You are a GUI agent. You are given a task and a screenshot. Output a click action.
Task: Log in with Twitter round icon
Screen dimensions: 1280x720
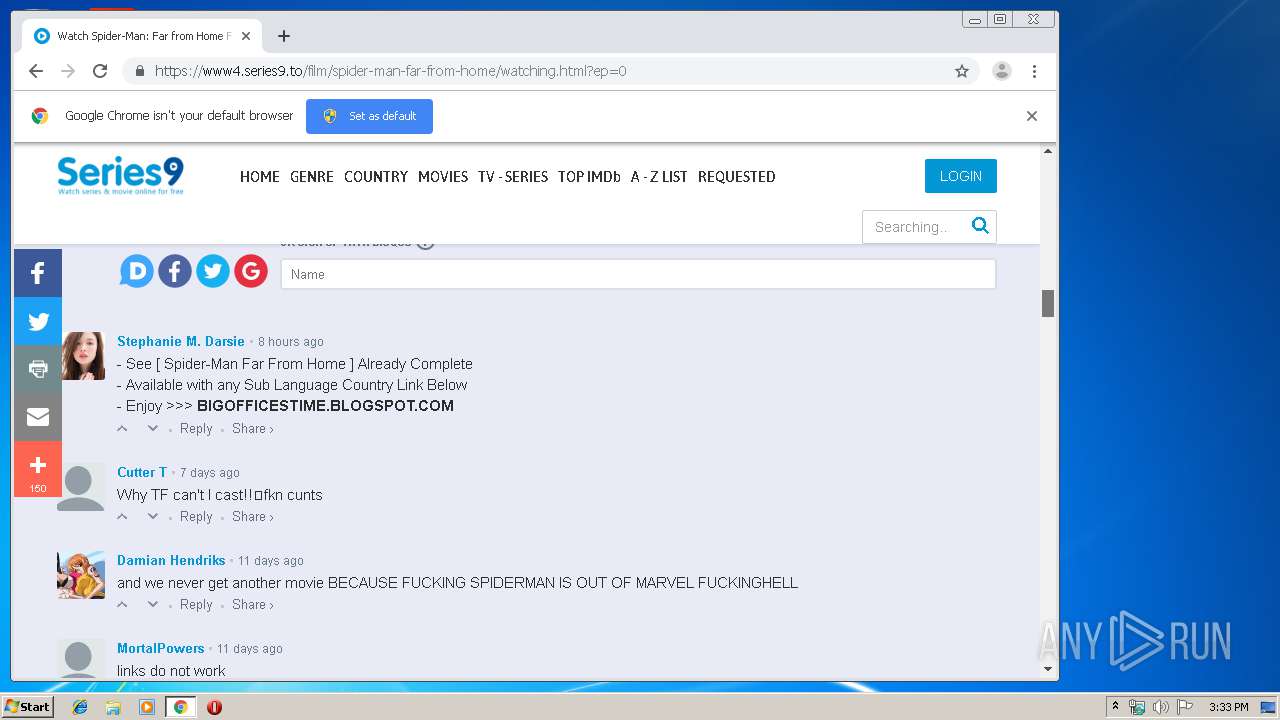click(x=213, y=271)
